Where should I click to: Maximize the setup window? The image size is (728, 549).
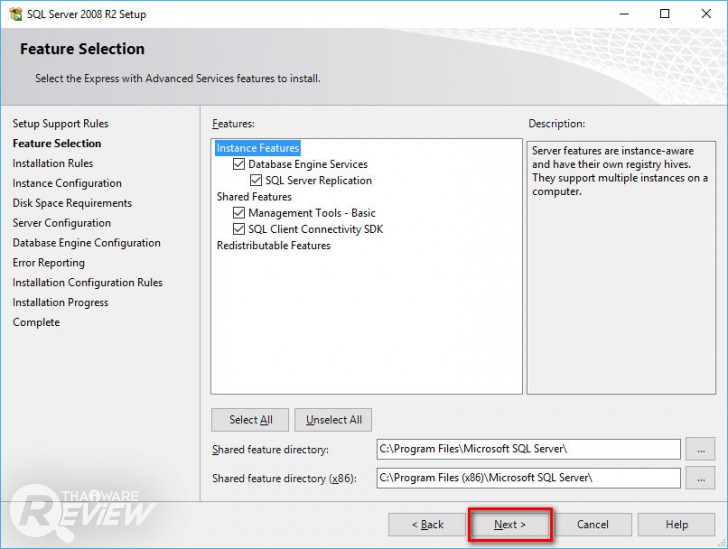[x=665, y=14]
